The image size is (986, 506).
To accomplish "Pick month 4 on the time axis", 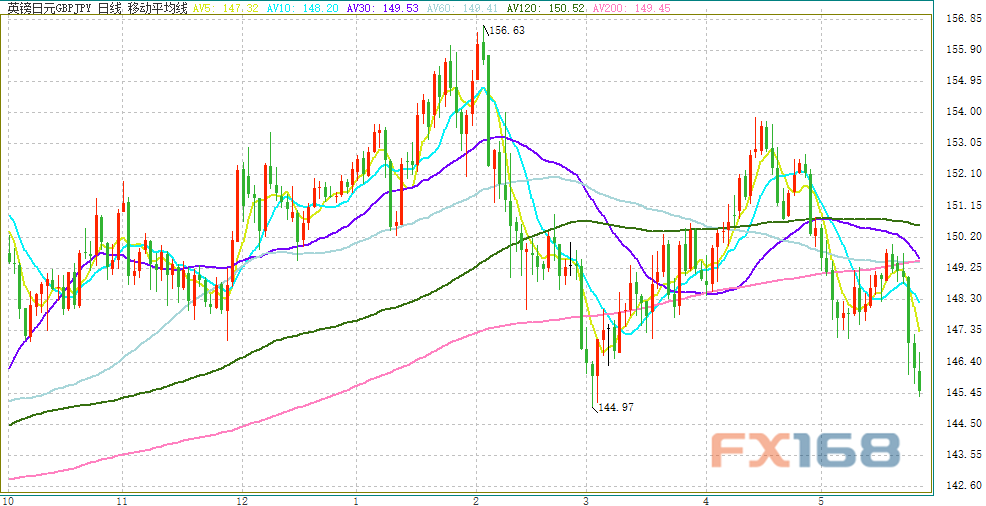I will click(705, 498).
